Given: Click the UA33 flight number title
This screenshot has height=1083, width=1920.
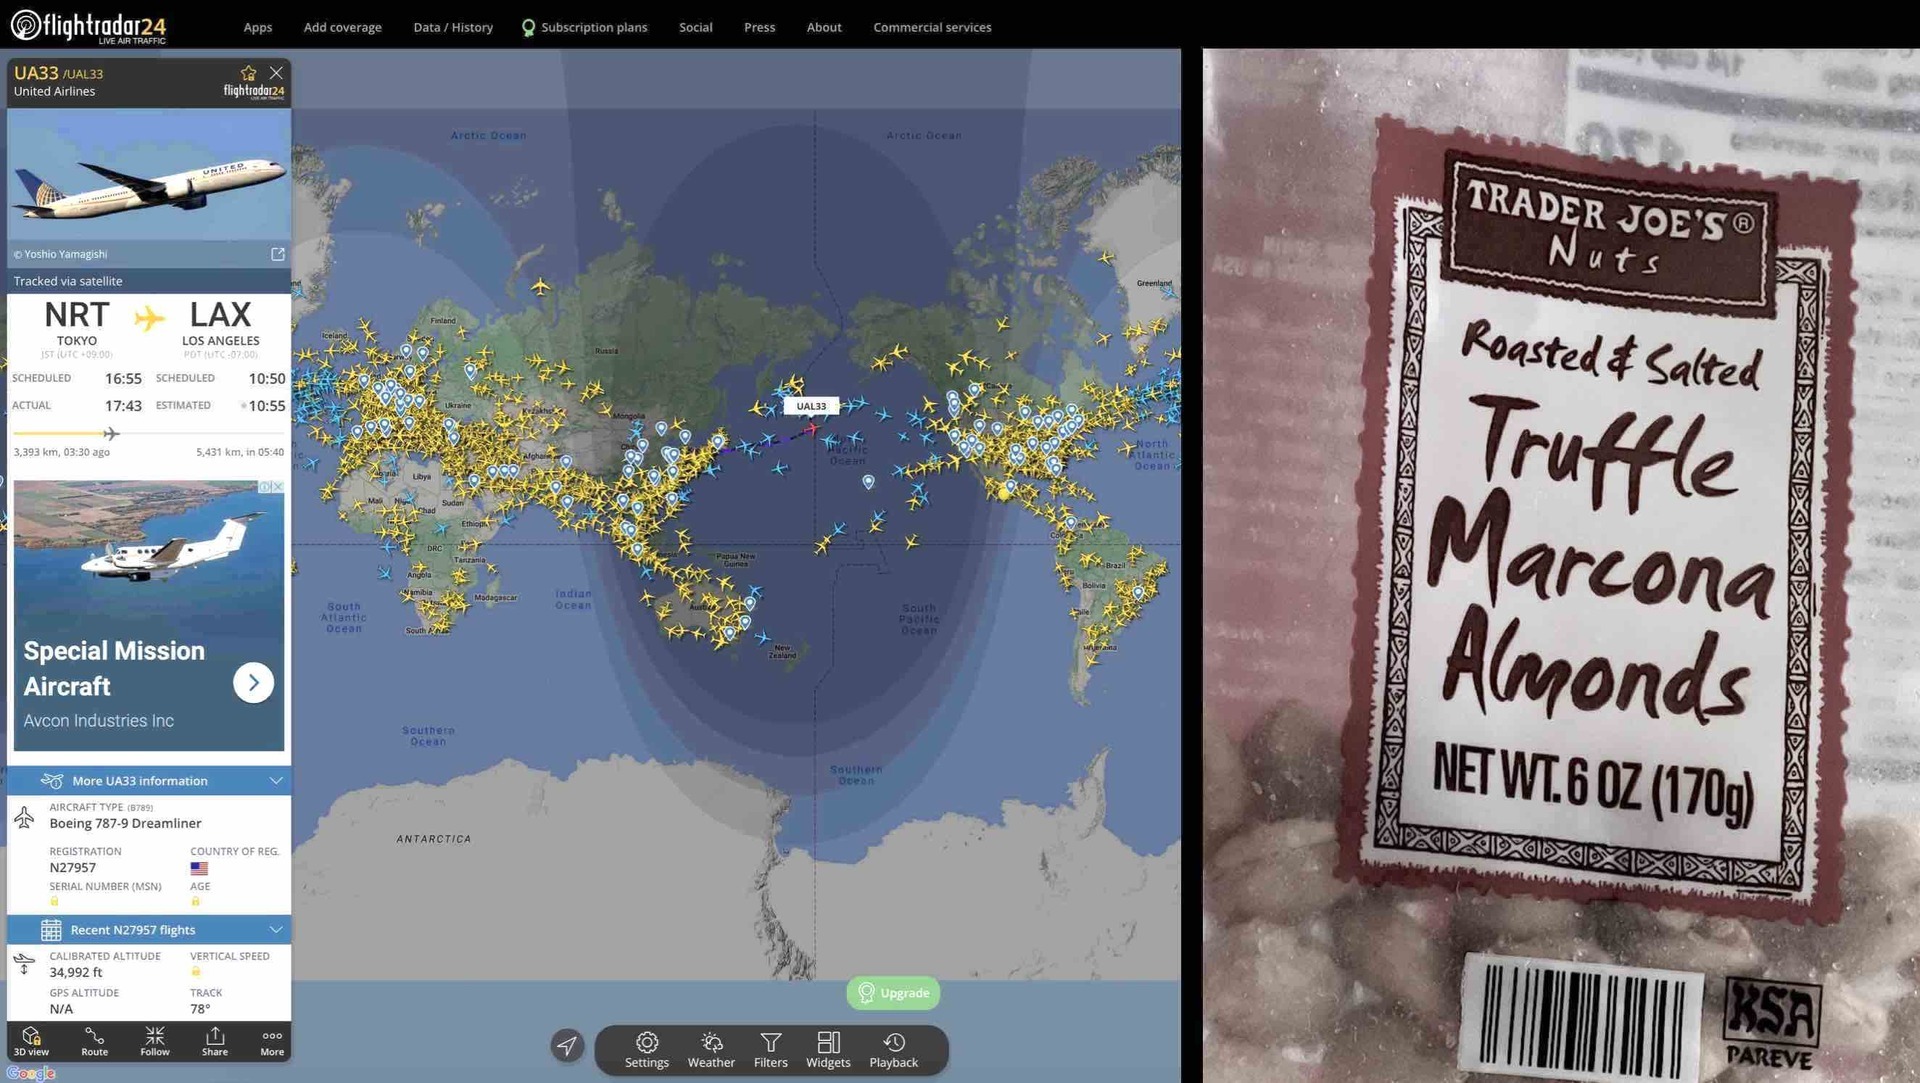Looking at the screenshot, I should 36,73.
